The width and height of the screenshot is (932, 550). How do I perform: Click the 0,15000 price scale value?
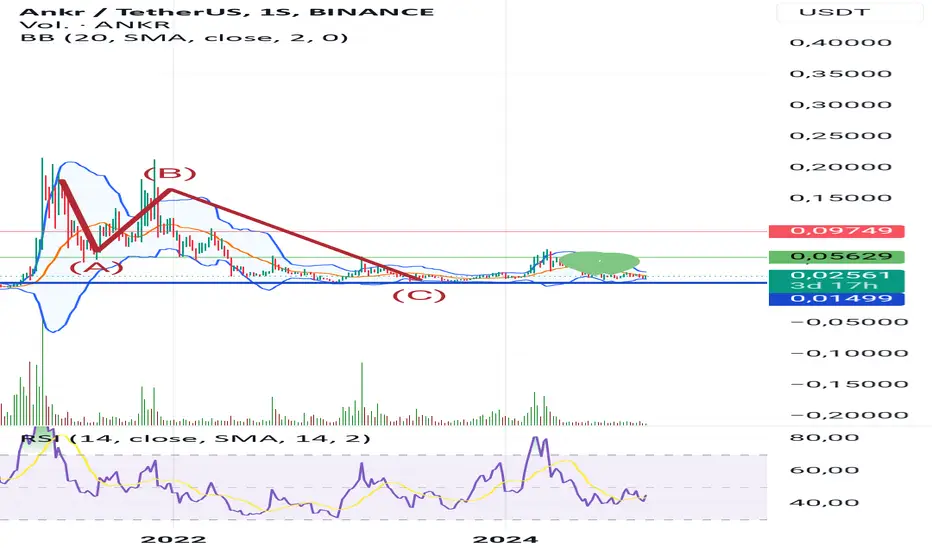click(x=840, y=198)
